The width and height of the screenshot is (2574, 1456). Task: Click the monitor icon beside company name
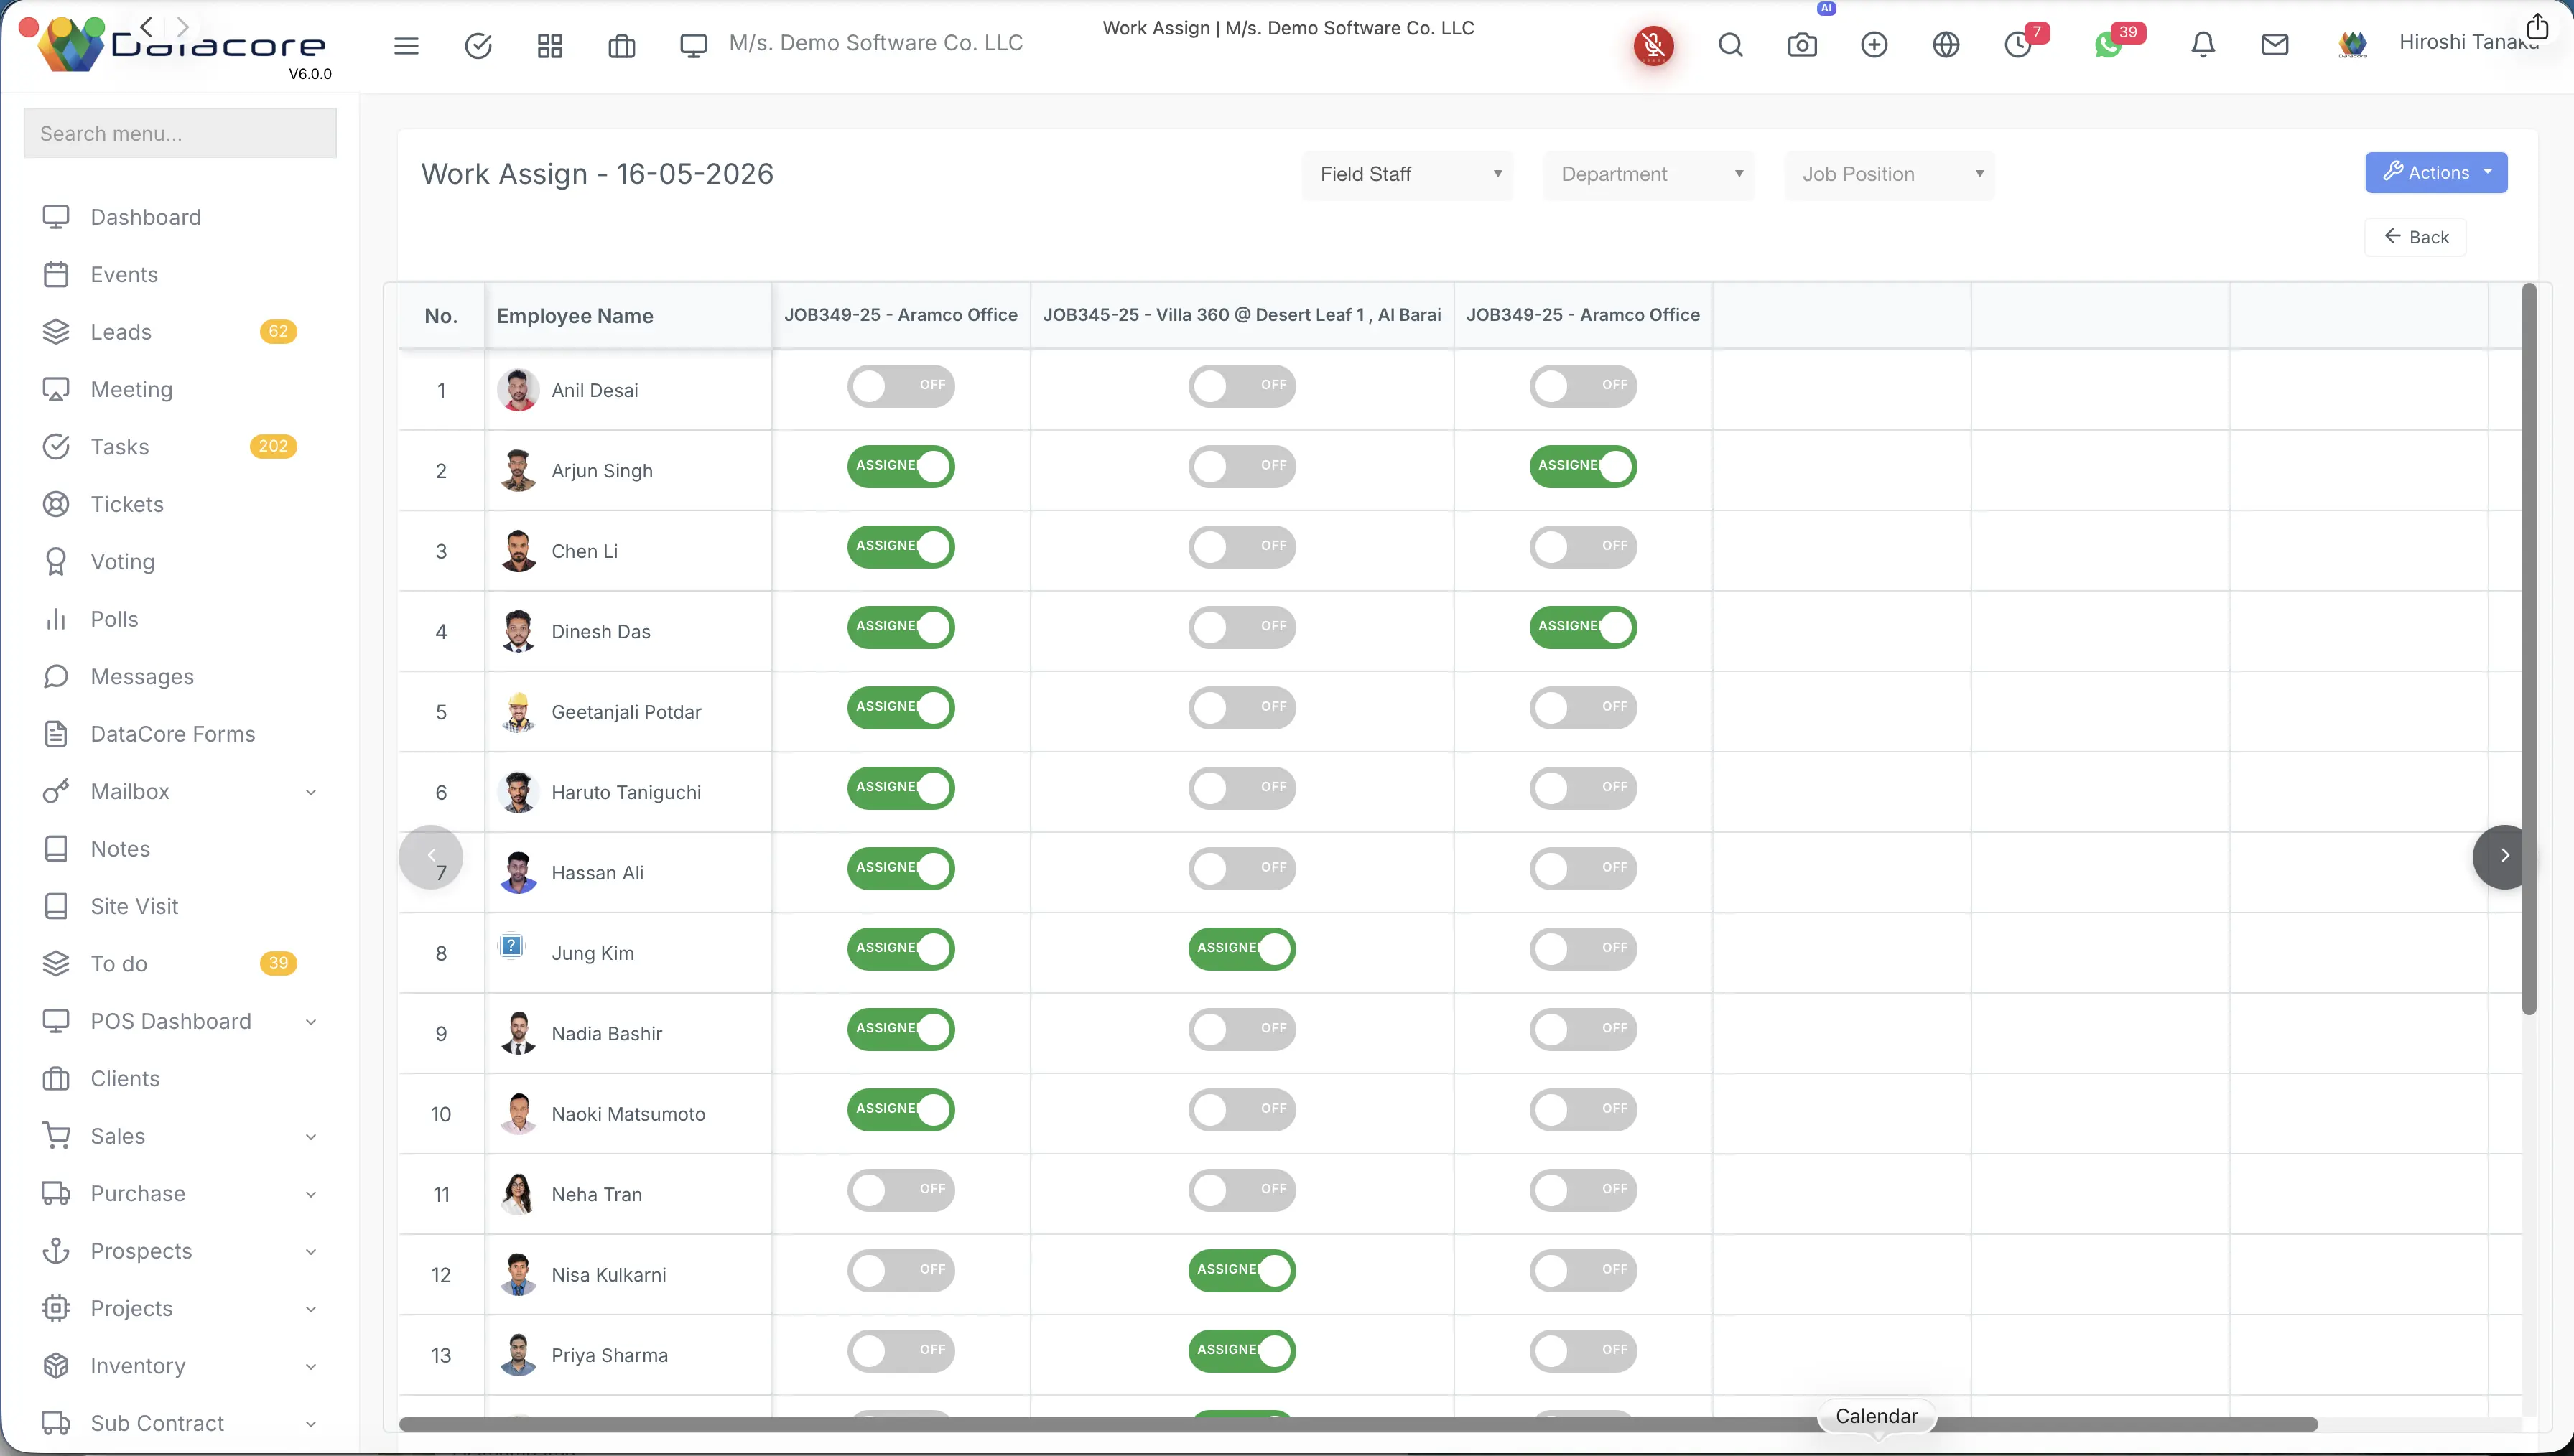693,45
